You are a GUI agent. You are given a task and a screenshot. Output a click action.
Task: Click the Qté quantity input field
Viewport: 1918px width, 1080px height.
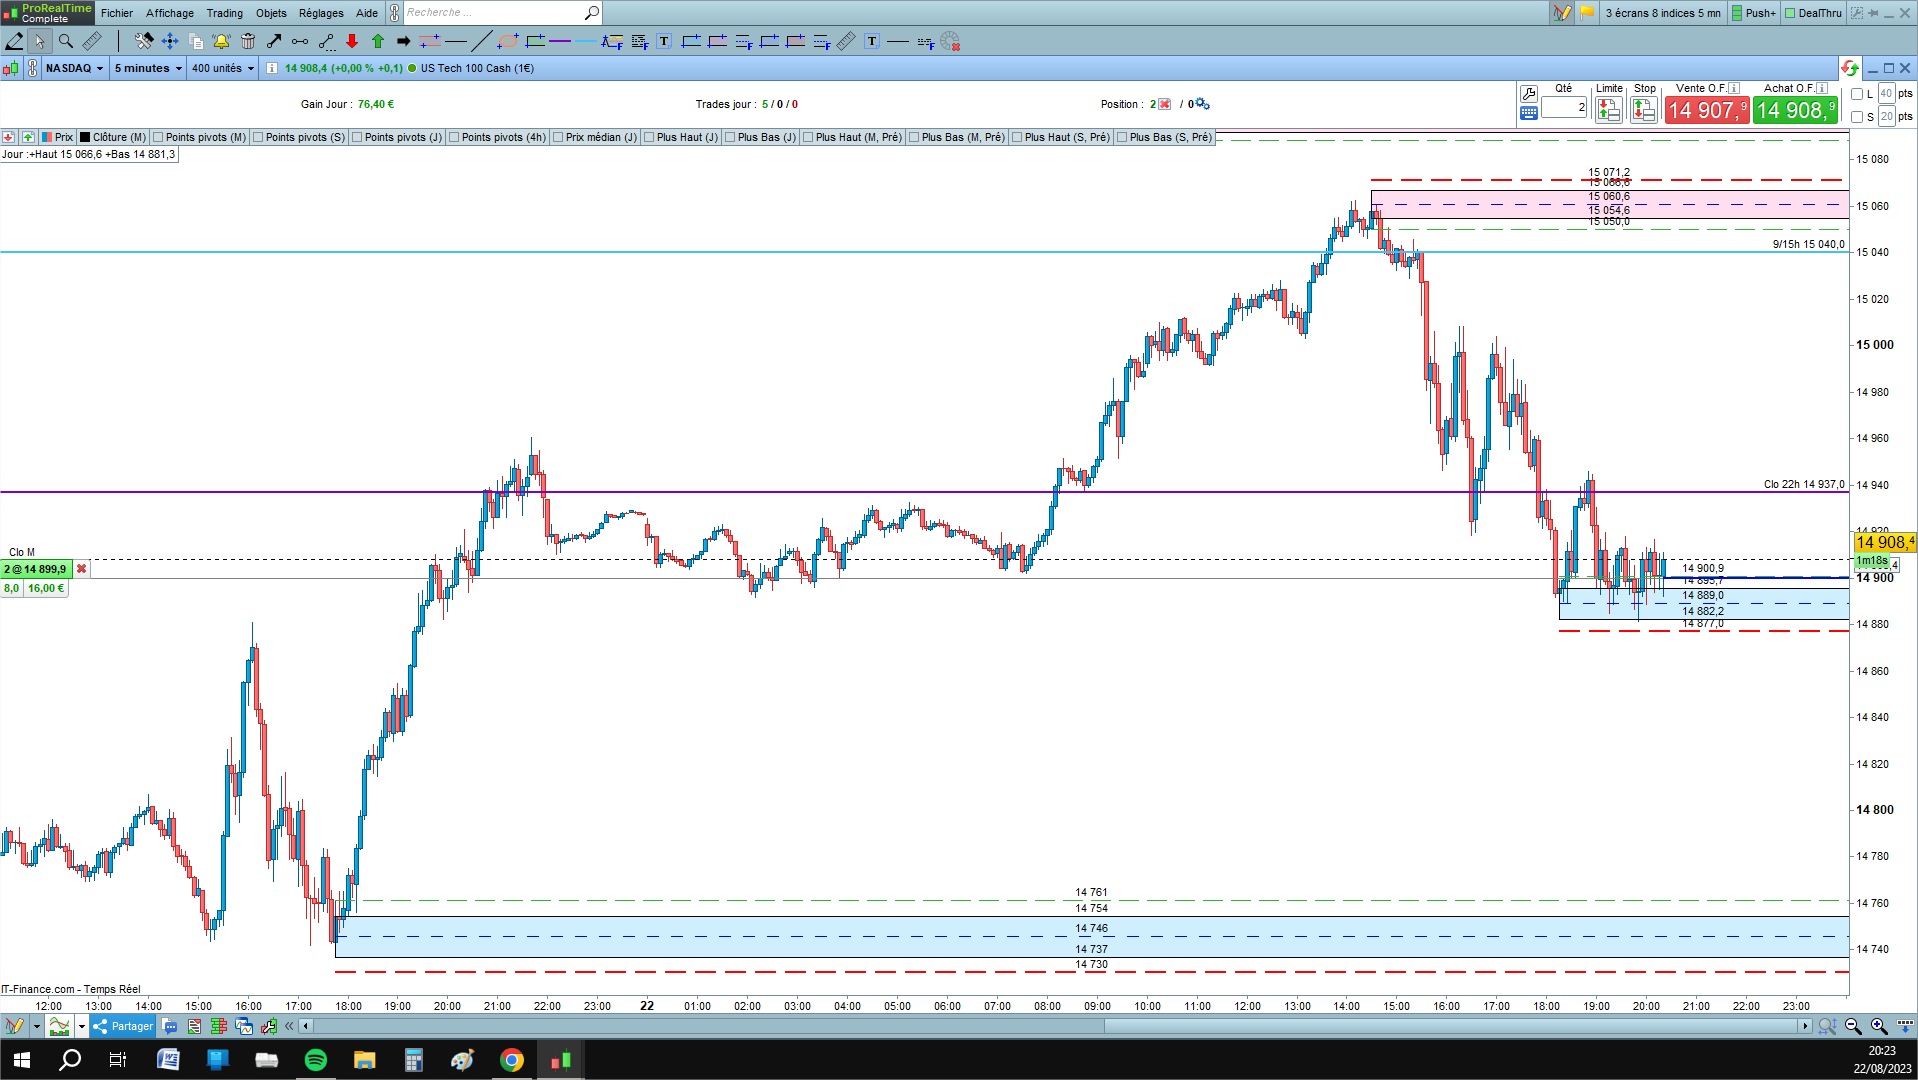tap(1564, 107)
